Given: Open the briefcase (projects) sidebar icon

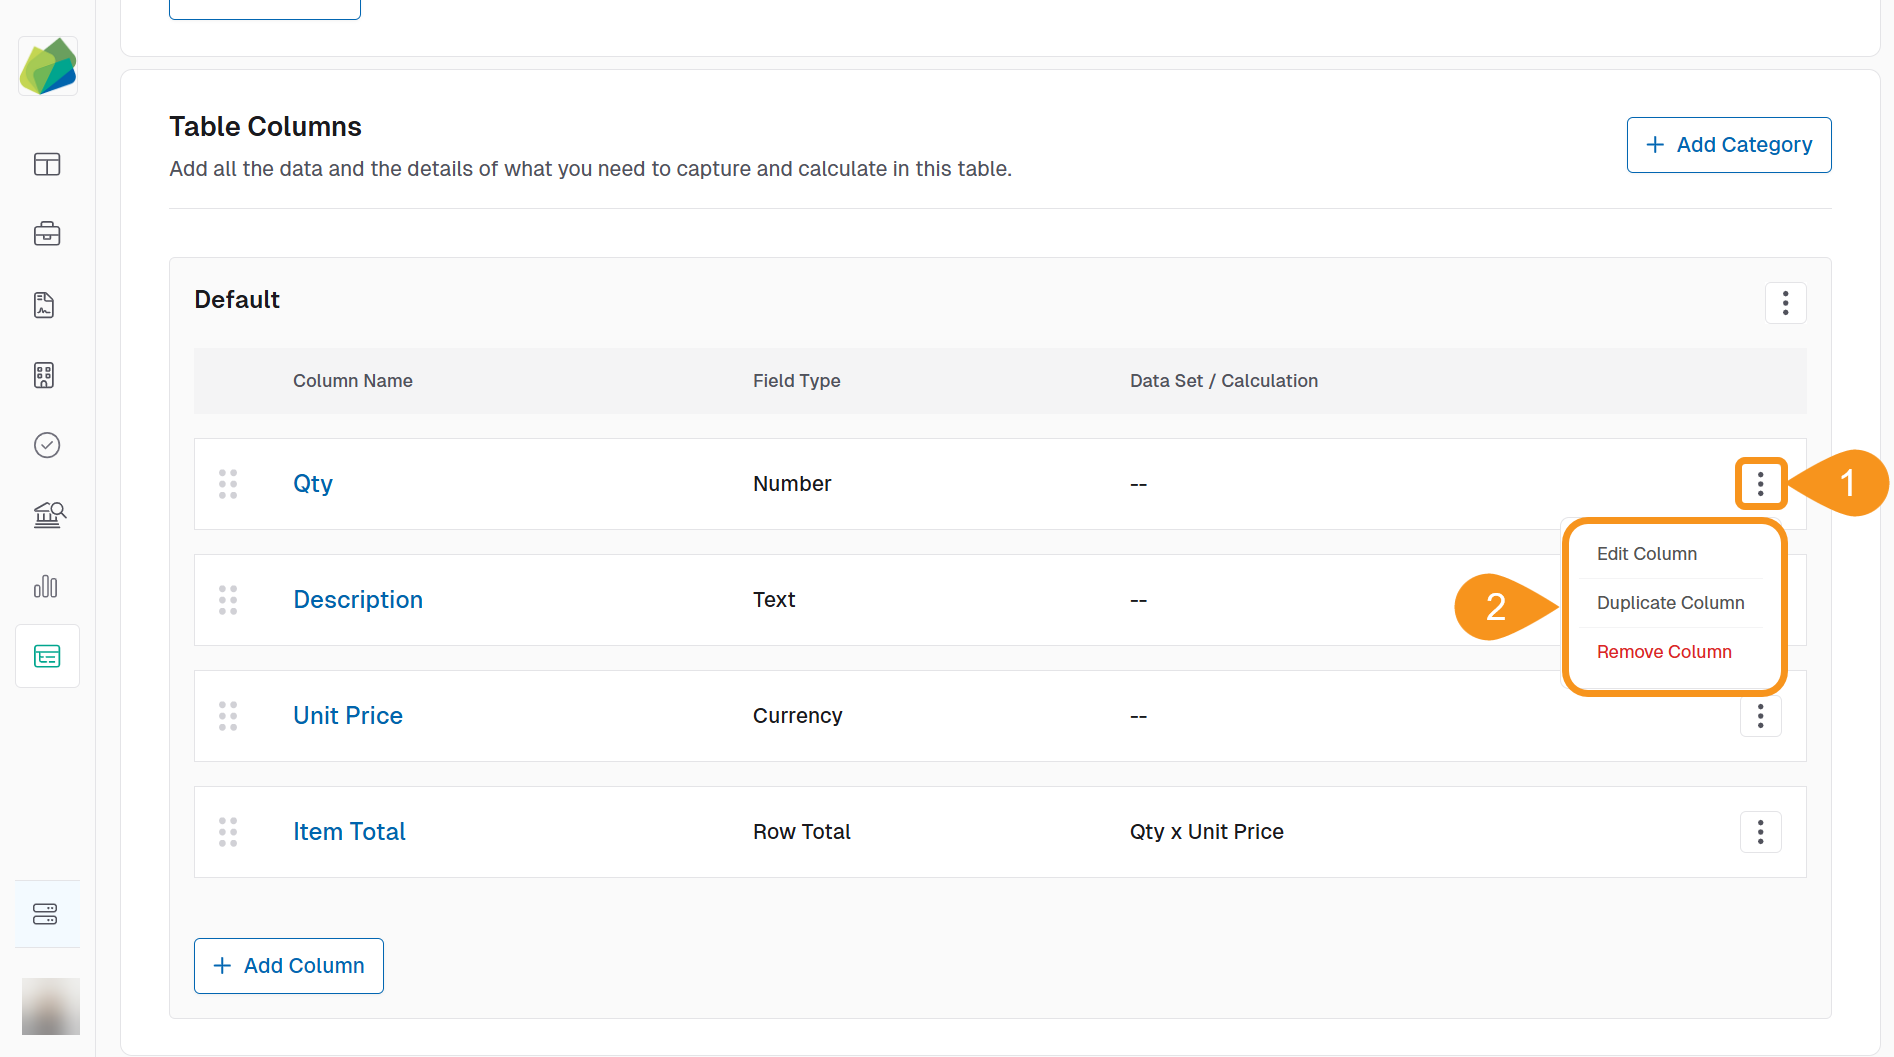Looking at the screenshot, I should pos(47,234).
